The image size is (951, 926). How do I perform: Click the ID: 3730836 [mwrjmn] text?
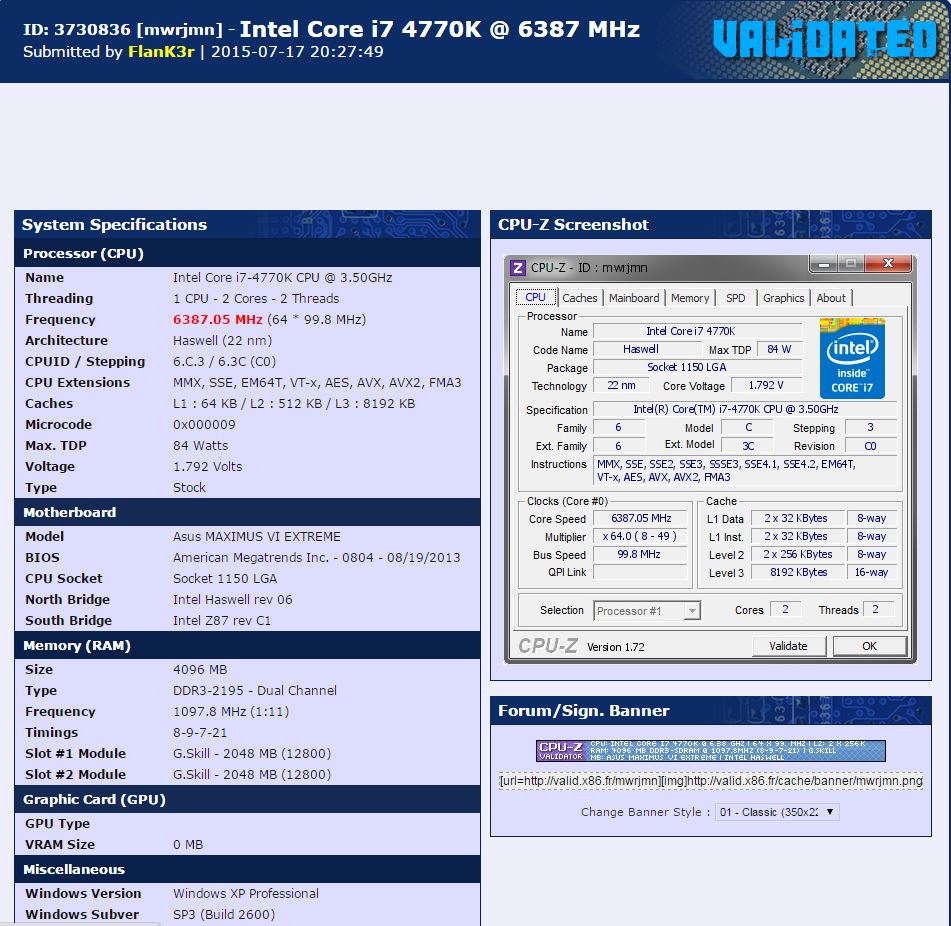123,29
